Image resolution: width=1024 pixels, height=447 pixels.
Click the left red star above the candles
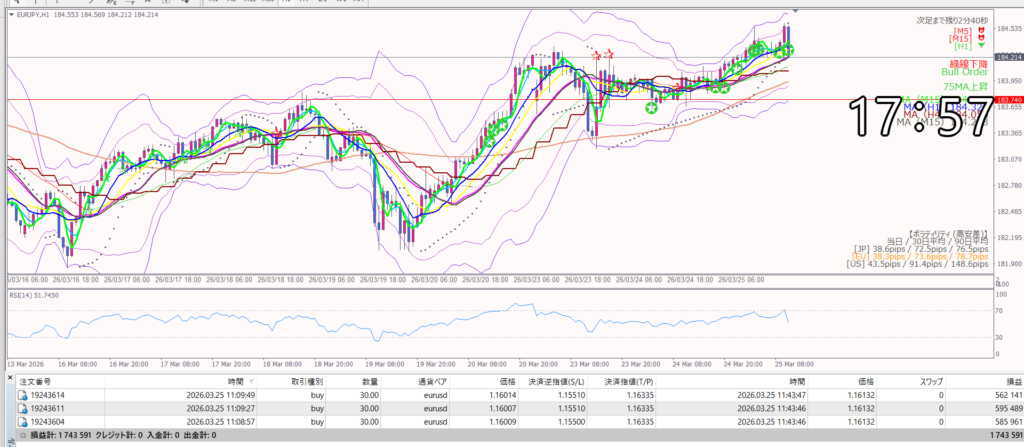(x=597, y=54)
